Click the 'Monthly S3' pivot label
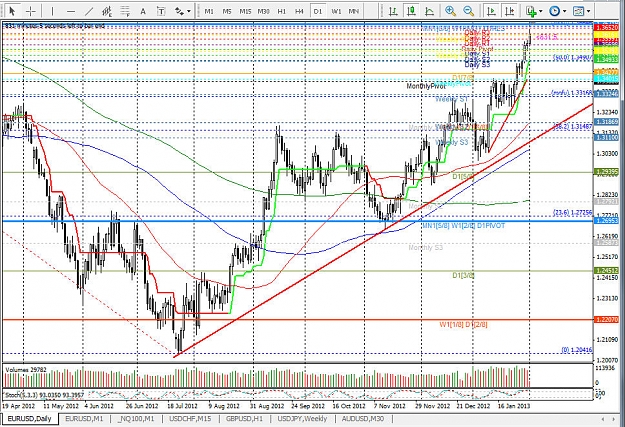 pos(426,248)
